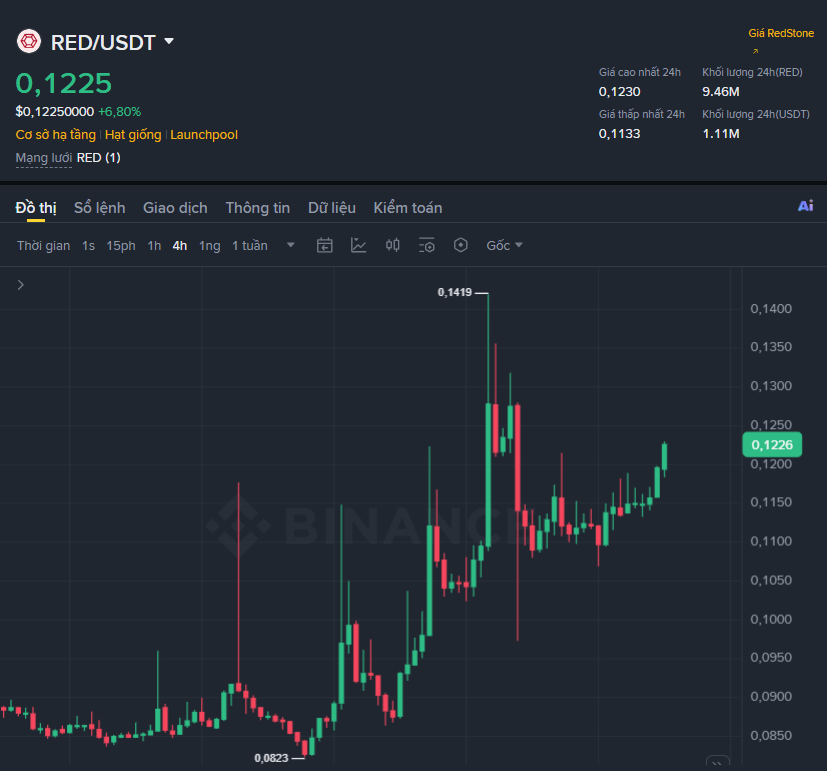This screenshot has height=771, width=827.
Task: Click the 0,1400 price axis label
Action: click(x=771, y=309)
